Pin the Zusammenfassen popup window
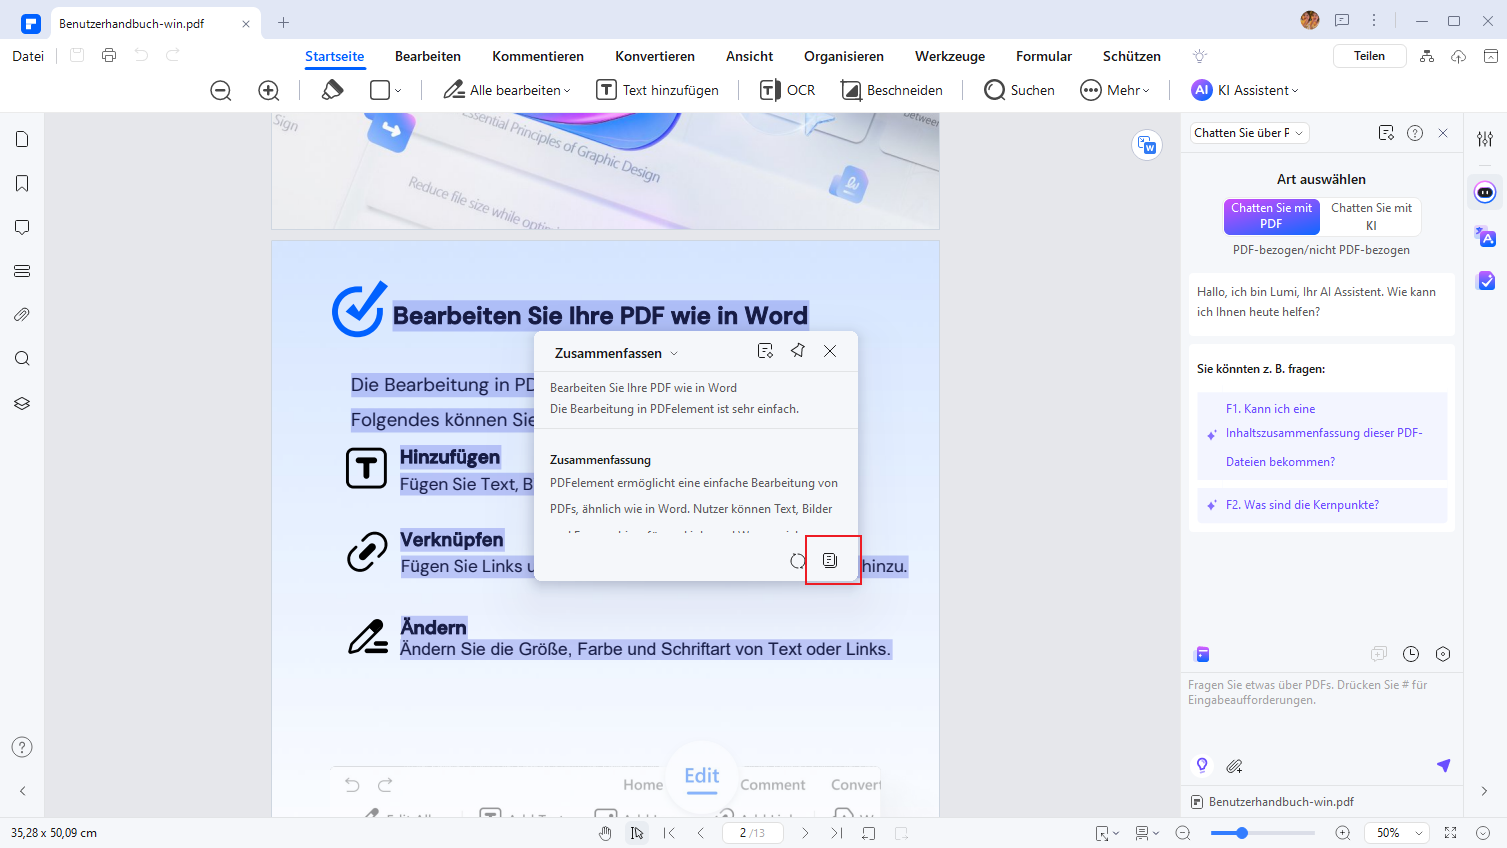Image resolution: width=1507 pixels, height=848 pixels. [x=798, y=351]
